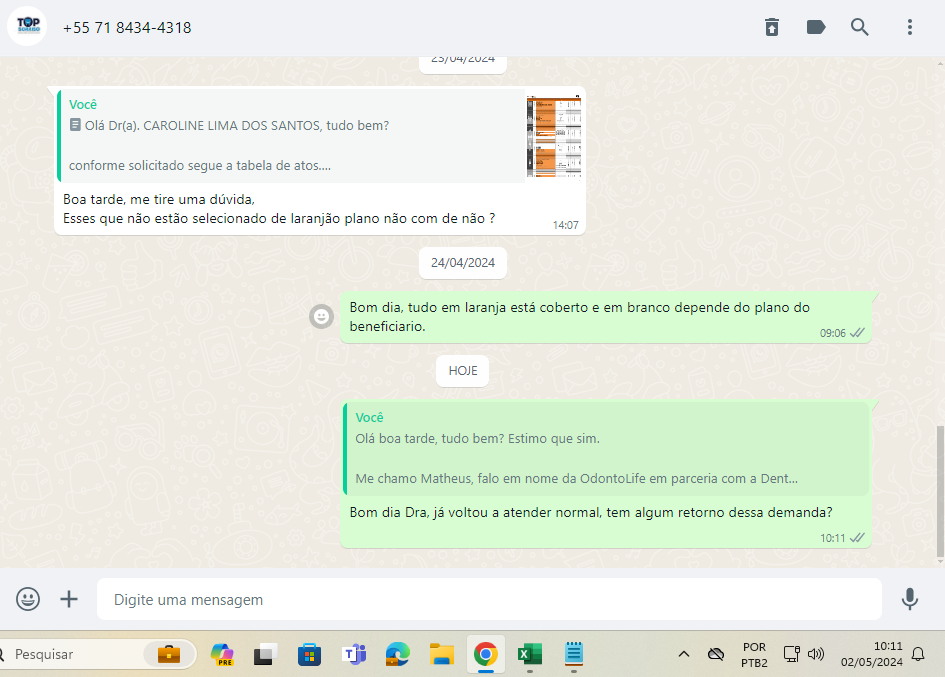Open the Notepad app in the taskbar

(574, 654)
